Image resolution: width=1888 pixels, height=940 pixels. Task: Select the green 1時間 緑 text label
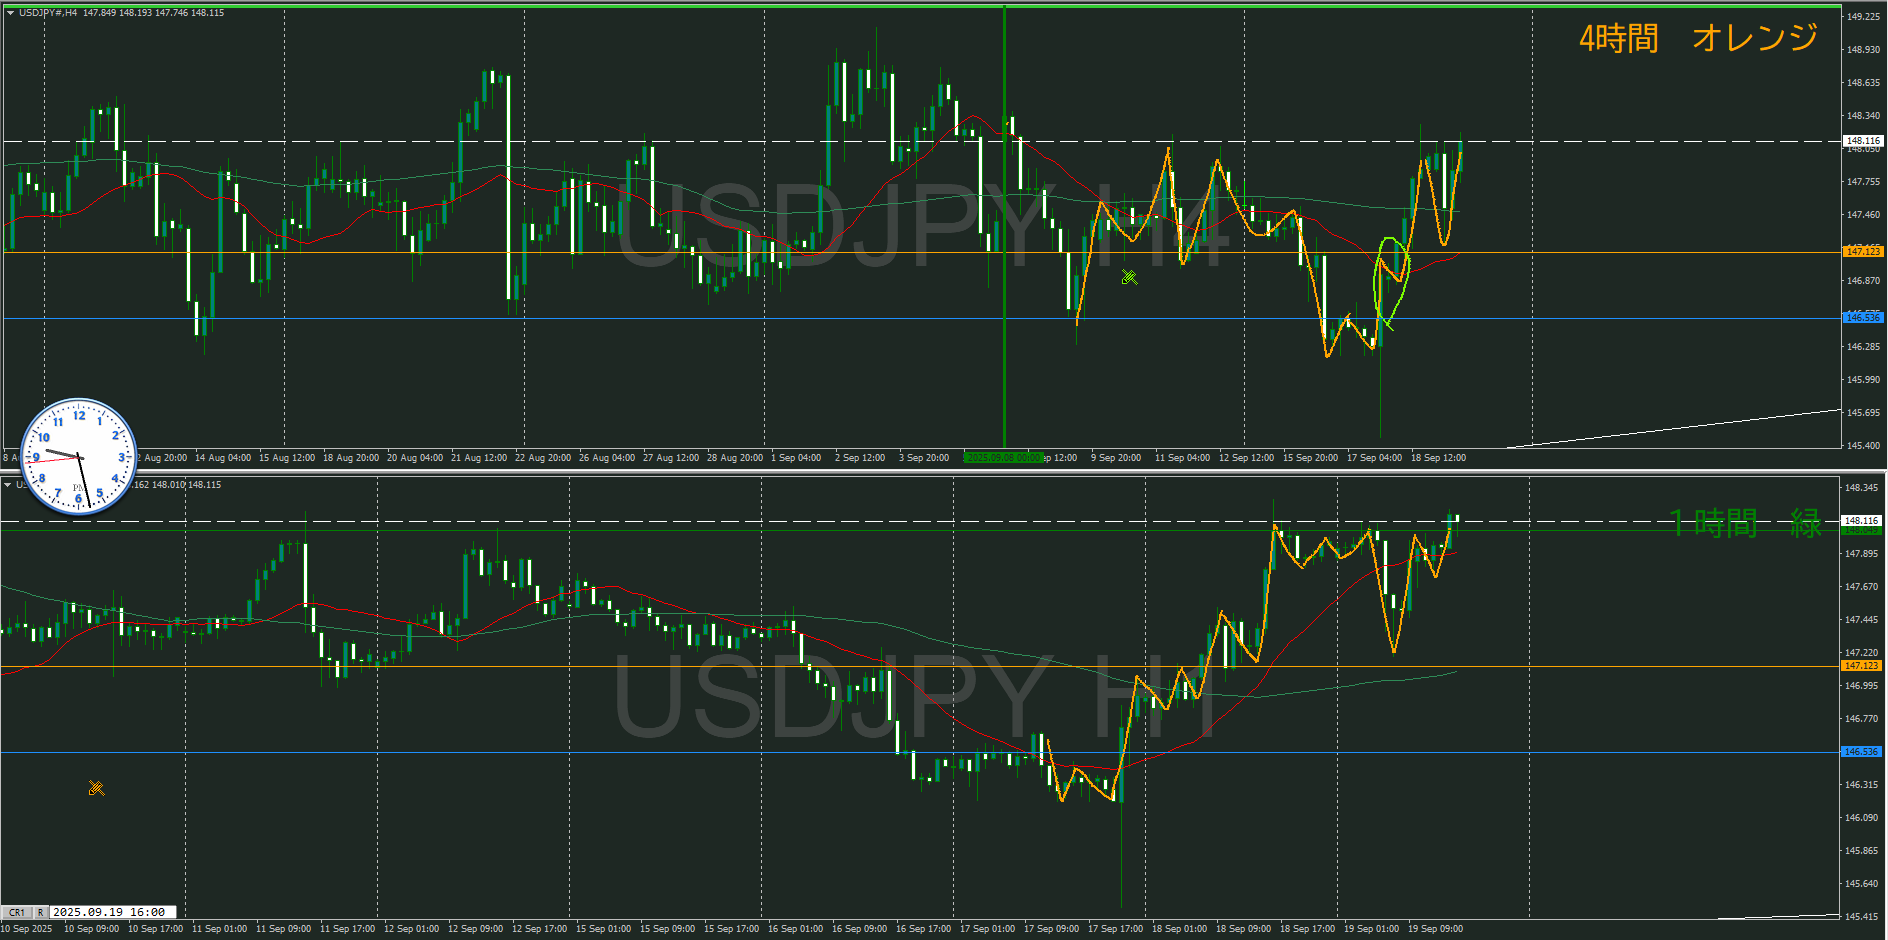tap(1745, 523)
